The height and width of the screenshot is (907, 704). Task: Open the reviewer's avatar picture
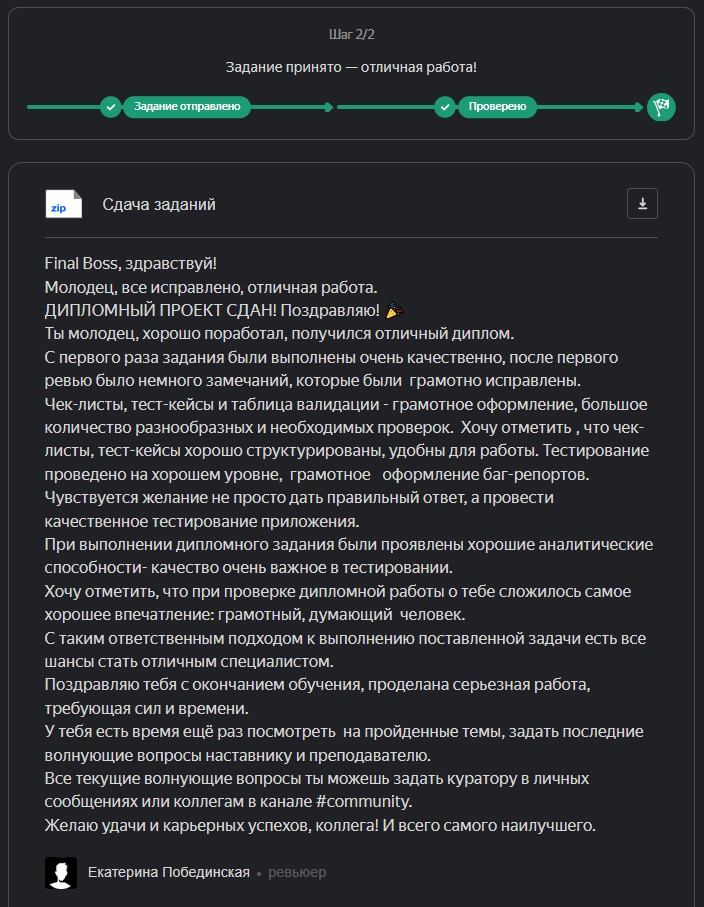click(61, 872)
